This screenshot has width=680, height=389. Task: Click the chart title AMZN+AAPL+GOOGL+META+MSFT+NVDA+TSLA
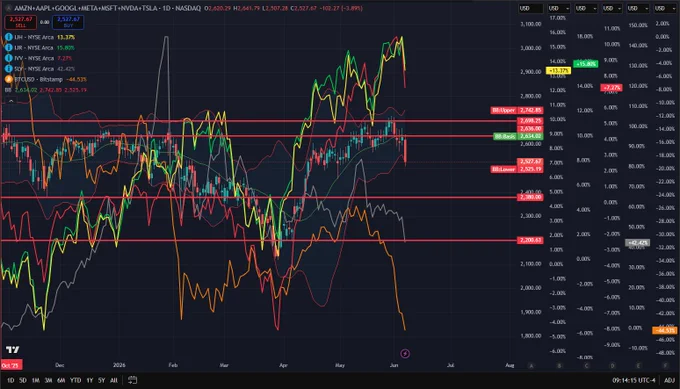[x=86, y=8]
